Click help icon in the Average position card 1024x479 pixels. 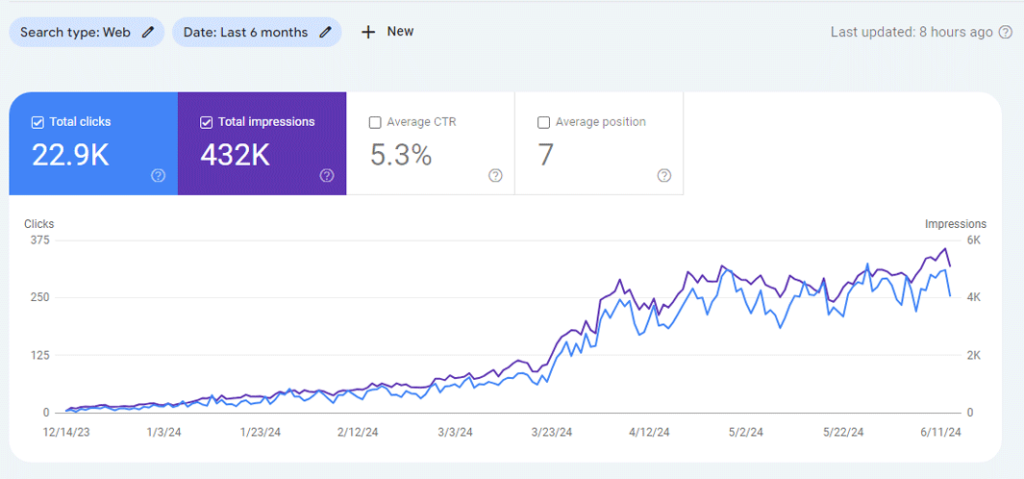point(664,175)
